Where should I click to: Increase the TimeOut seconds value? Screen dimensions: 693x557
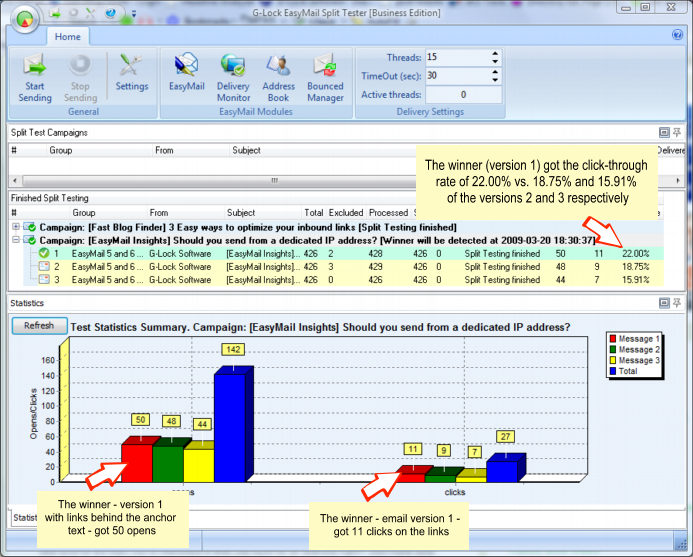495,72
